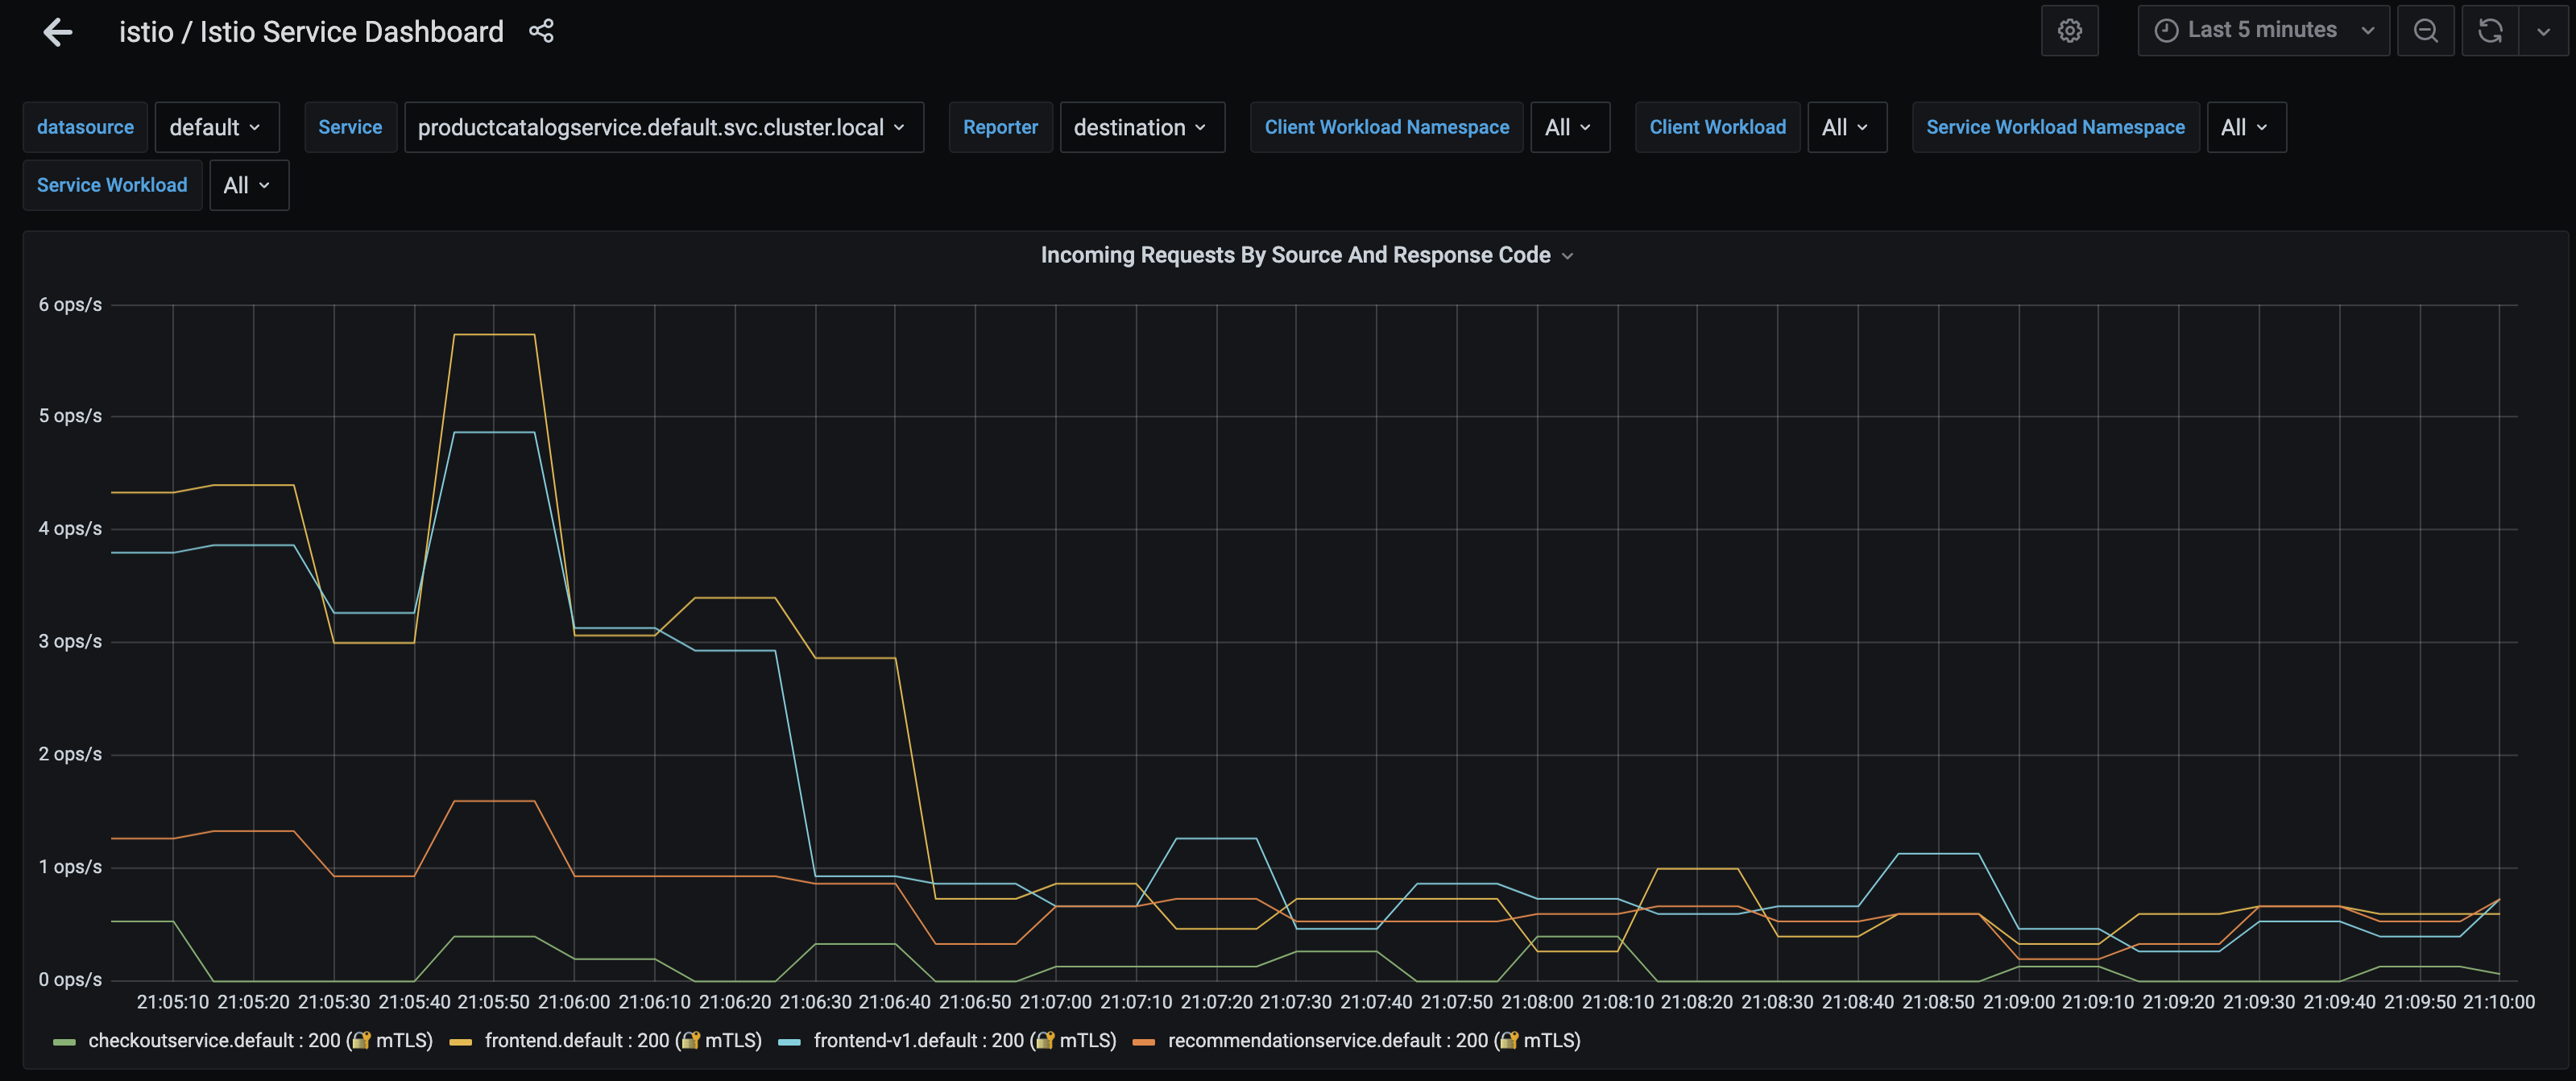Click frontend.default legend color swatch
The width and height of the screenshot is (2576, 1081).
[460, 1042]
